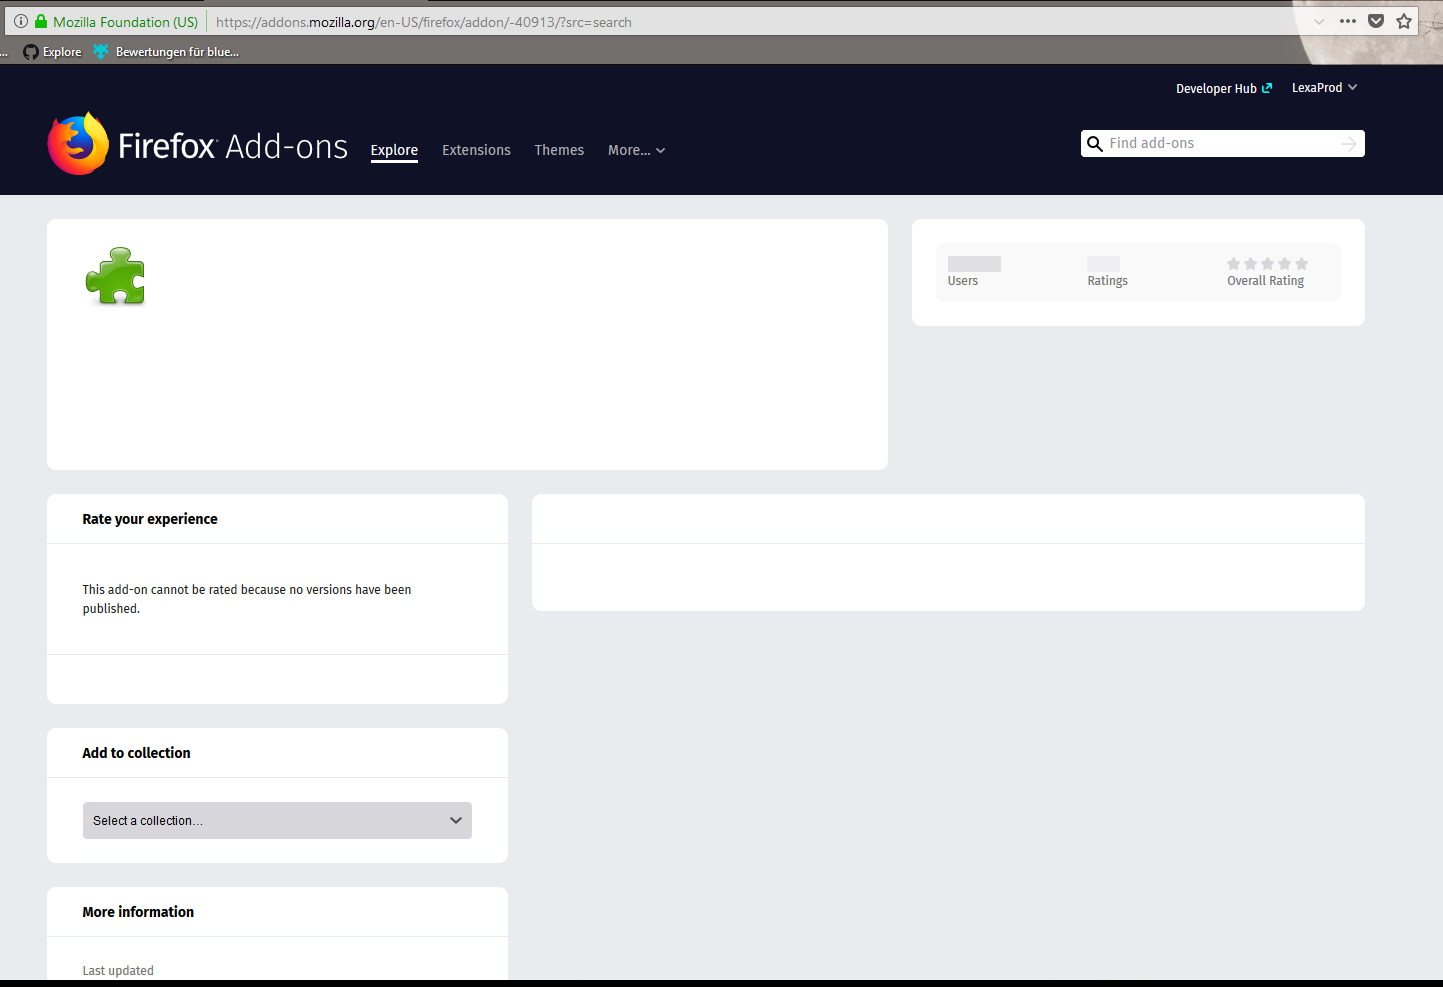Click the 'Last updated' label

(118, 970)
